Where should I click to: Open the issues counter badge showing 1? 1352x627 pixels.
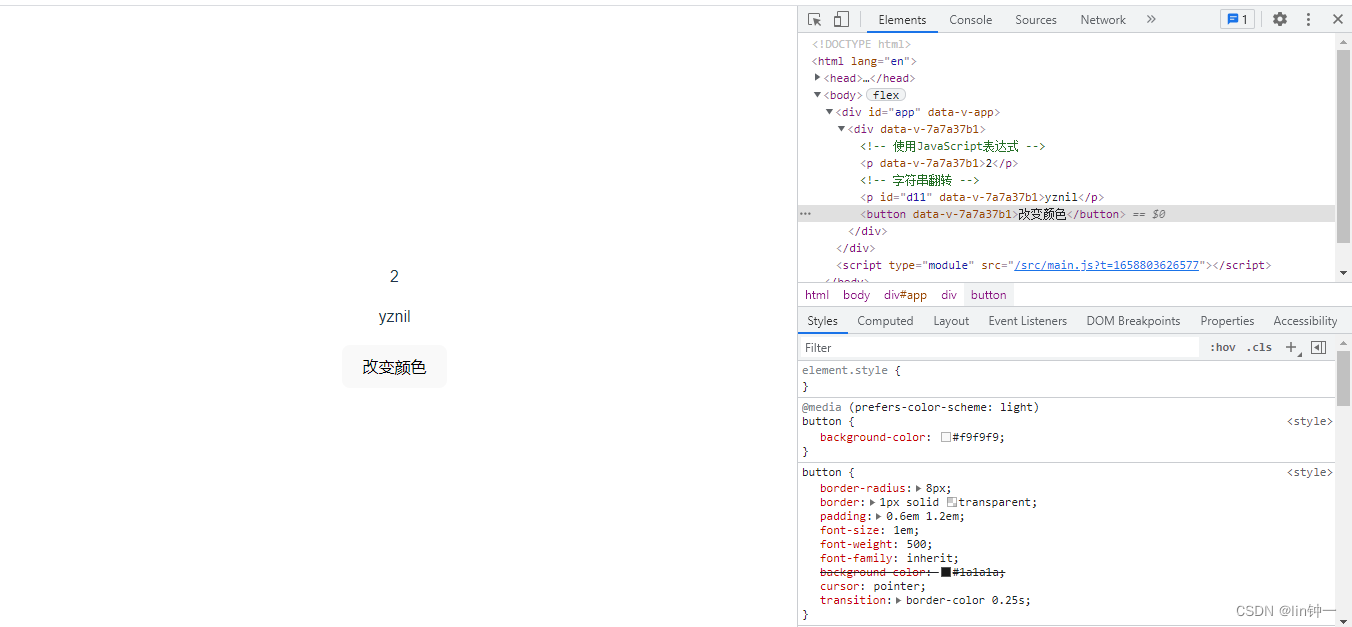(1237, 19)
